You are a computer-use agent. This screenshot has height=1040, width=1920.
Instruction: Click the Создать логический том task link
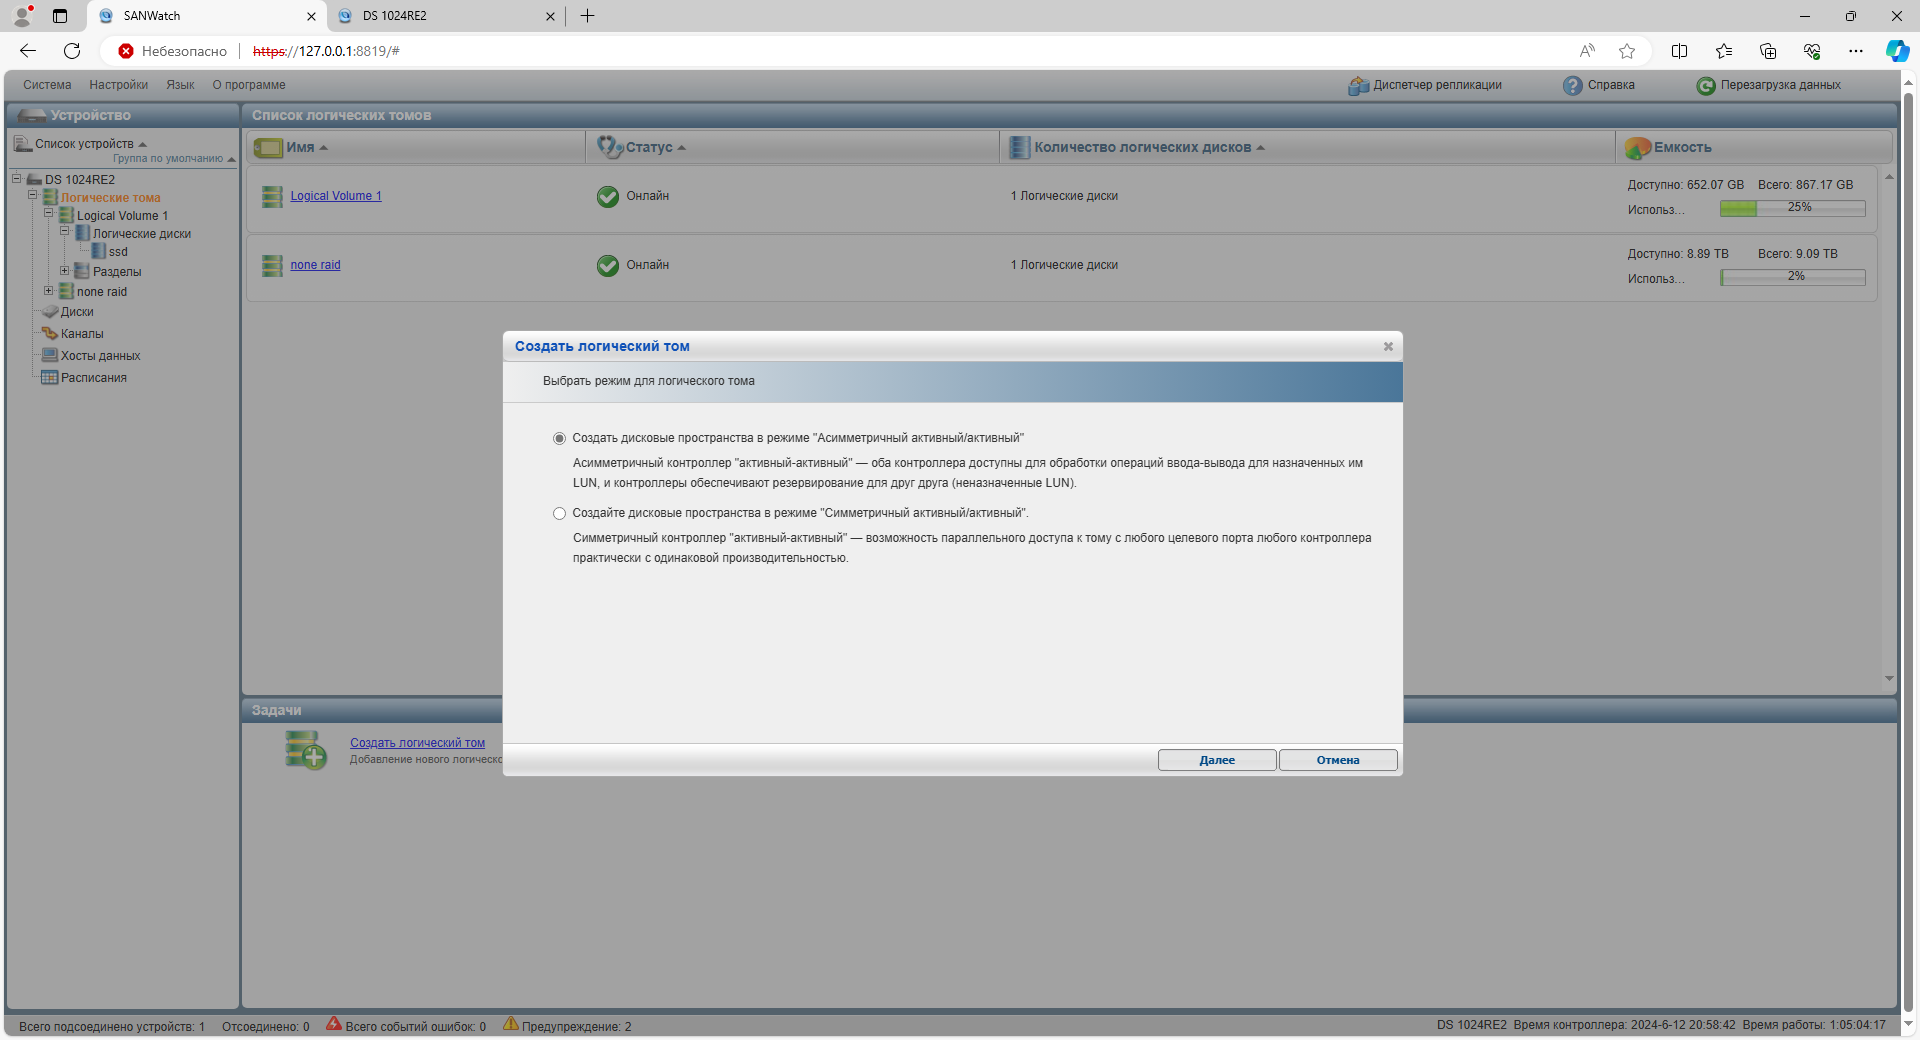[x=417, y=743]
